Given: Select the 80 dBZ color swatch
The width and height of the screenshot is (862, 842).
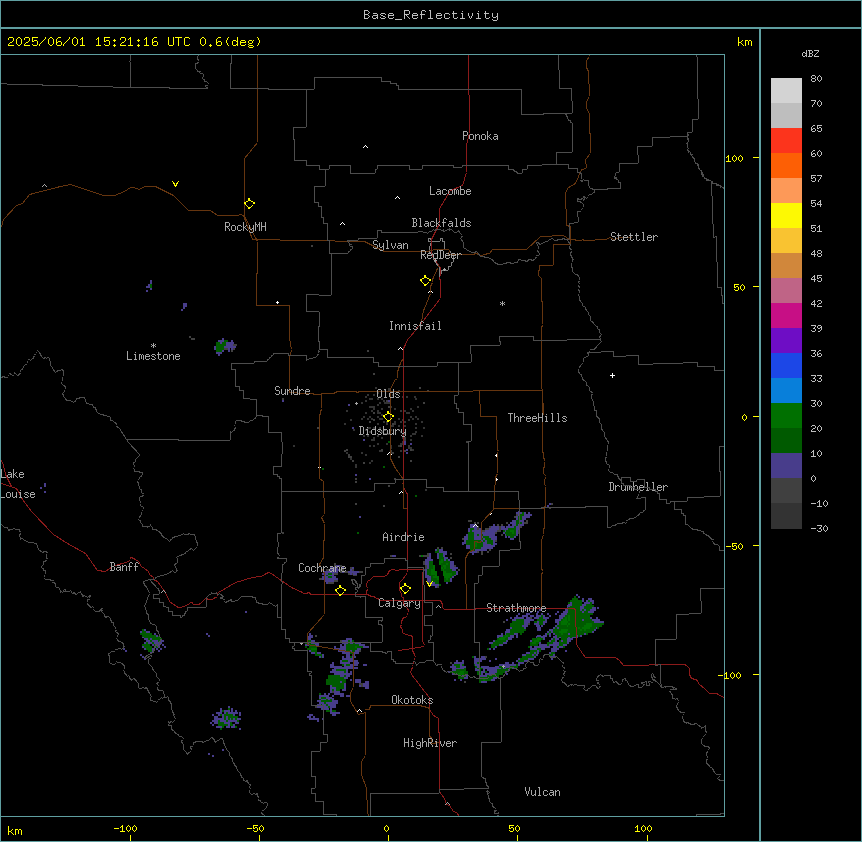Looking at the screenshot, I should (x=786, y=91).
